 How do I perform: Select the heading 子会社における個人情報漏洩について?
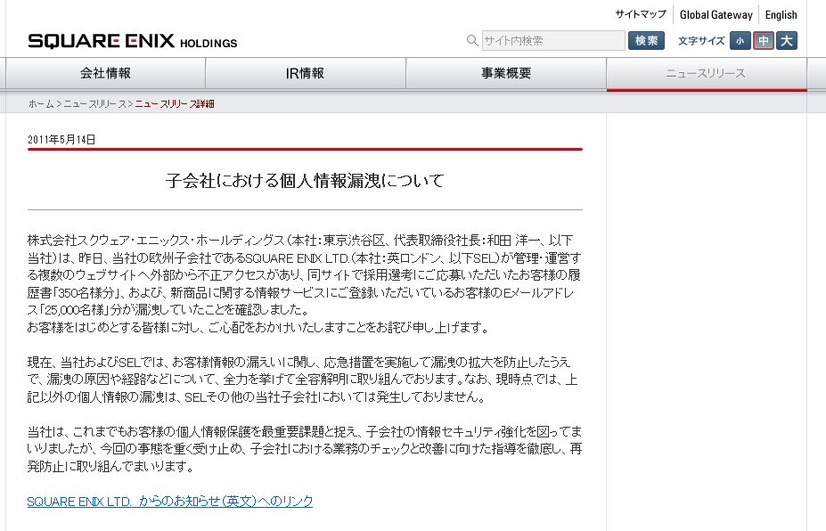(305, 181)
